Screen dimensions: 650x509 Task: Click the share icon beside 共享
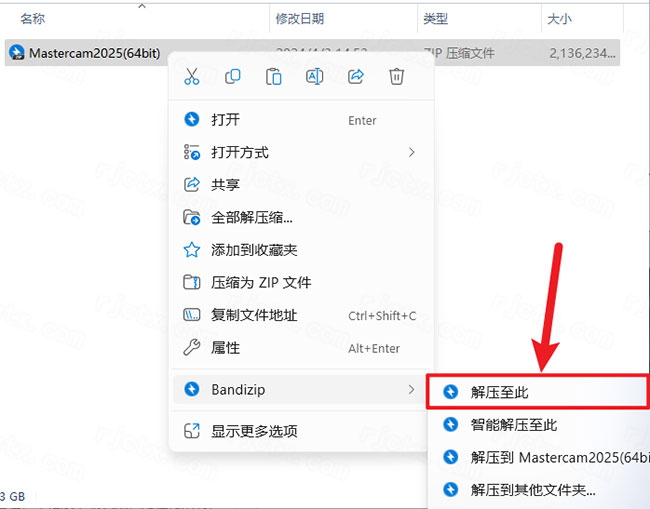[192, 184]
